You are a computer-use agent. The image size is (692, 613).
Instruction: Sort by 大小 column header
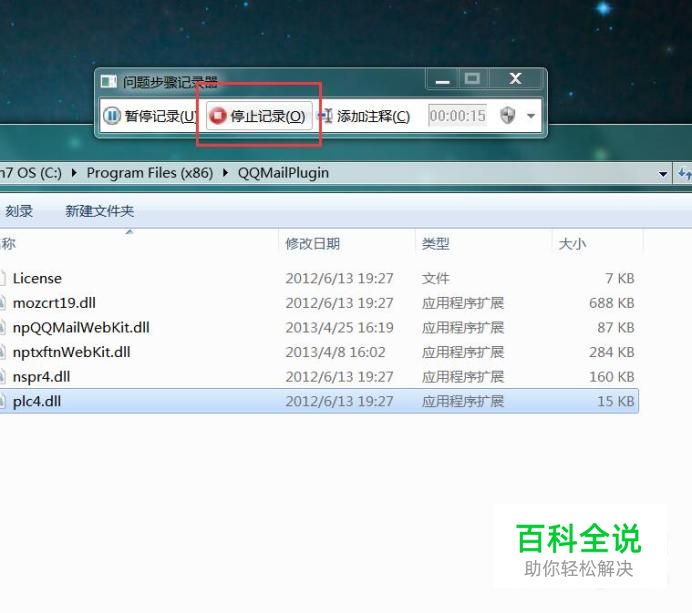pos(572,244)
